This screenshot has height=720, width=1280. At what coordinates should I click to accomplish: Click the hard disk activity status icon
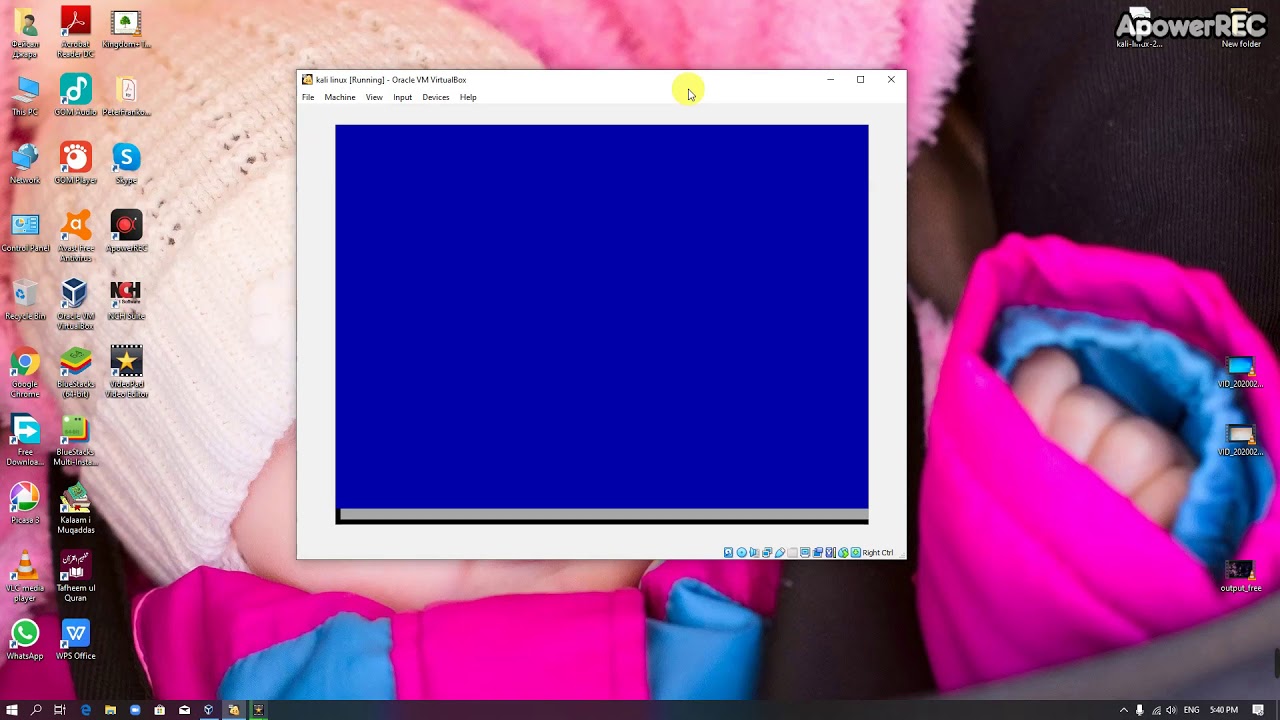click(x=728, y=552)
